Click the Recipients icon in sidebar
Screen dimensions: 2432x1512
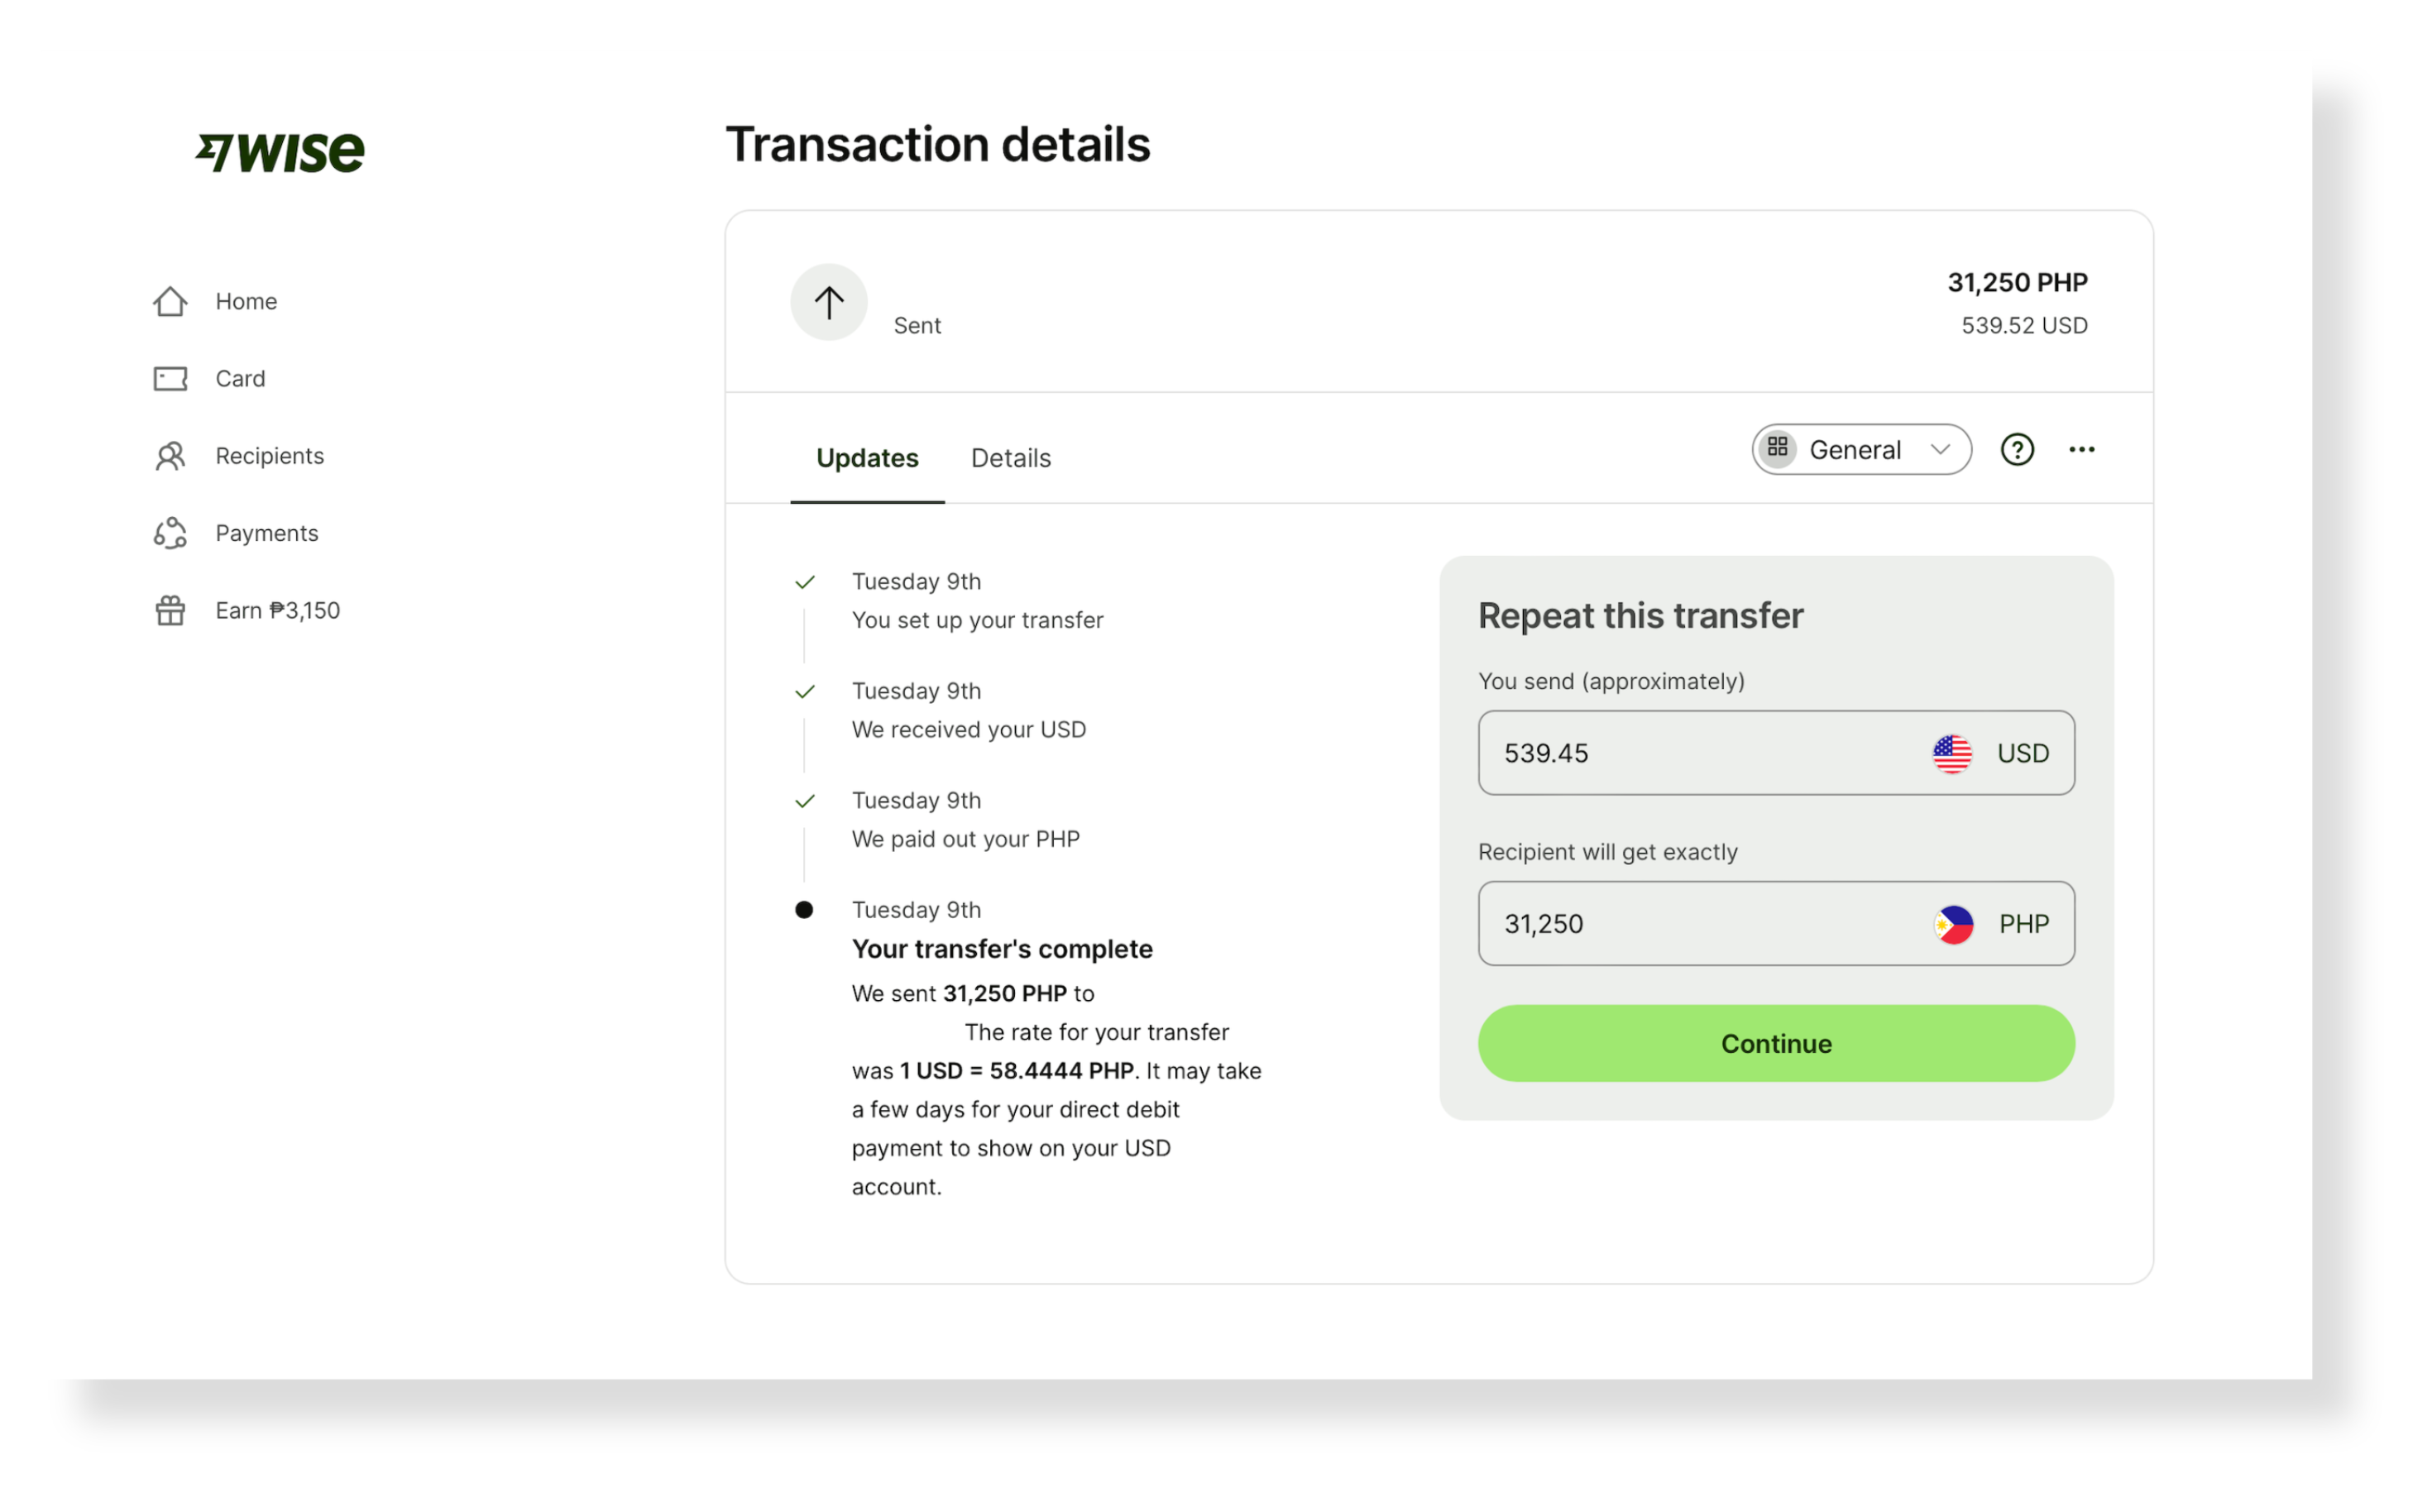coord(167,455)
